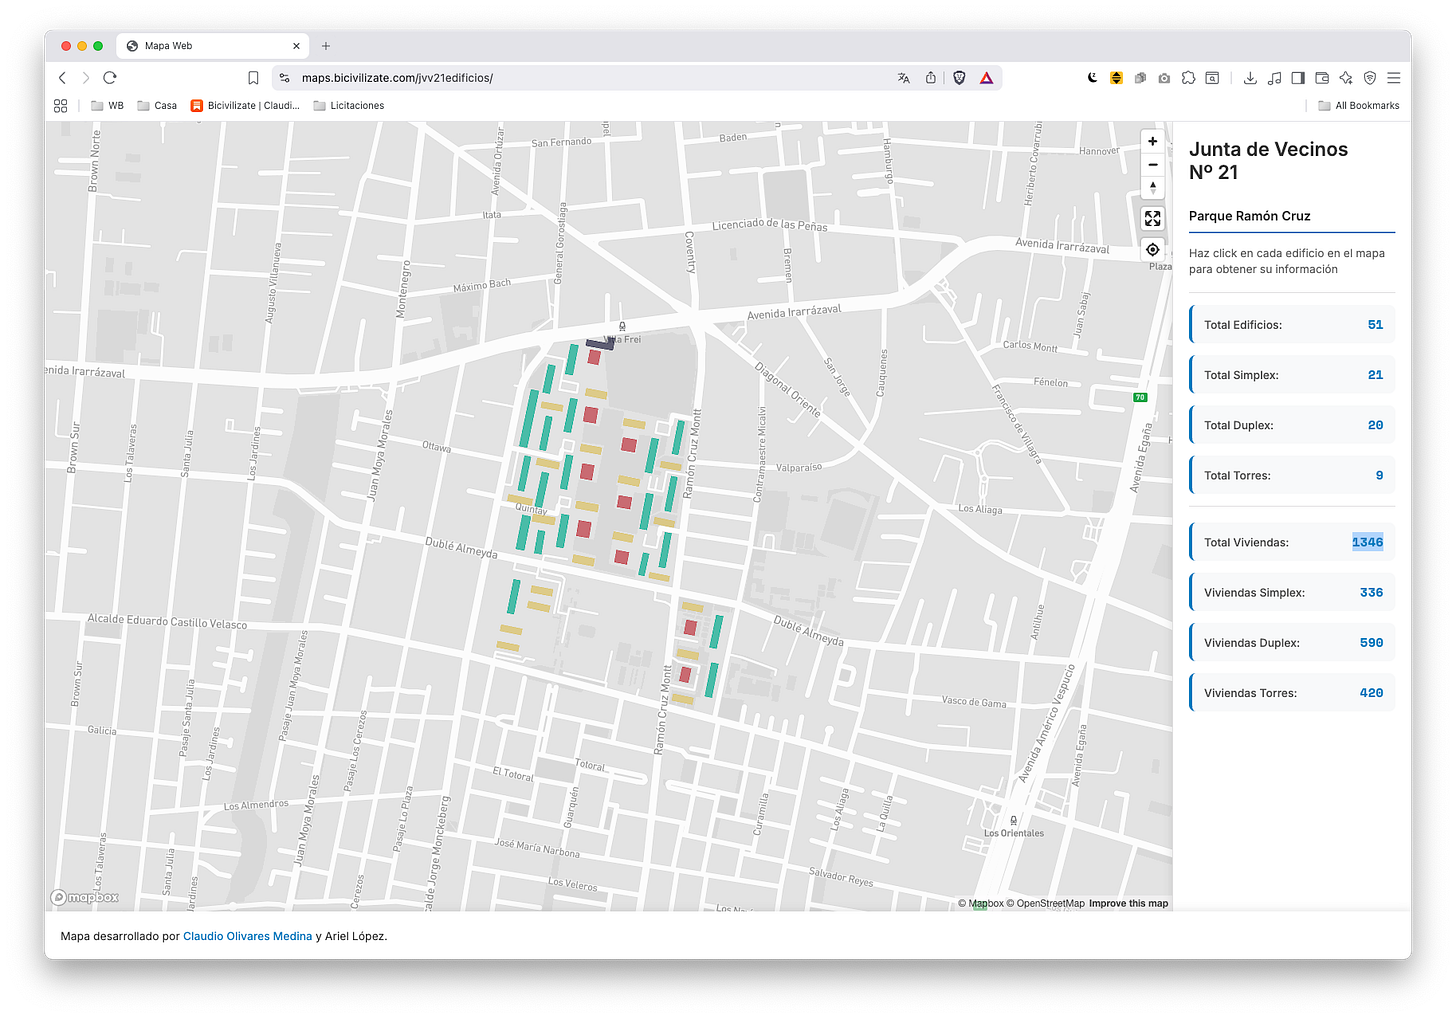The height and width of the screenshot is (1018, 1456).
Task: Click the Viviendas Torres value 420
Action: click(1371, 693)
